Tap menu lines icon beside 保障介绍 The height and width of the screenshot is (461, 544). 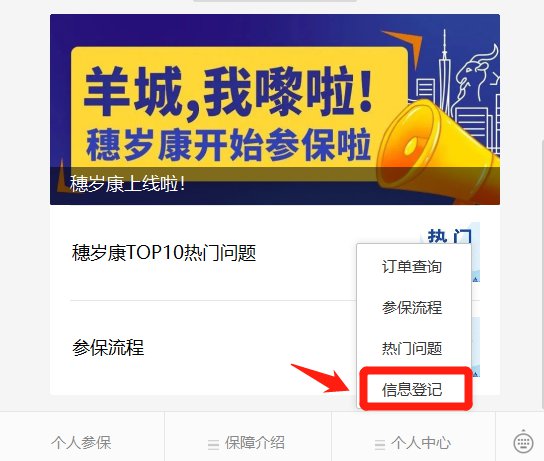[213, 445]
